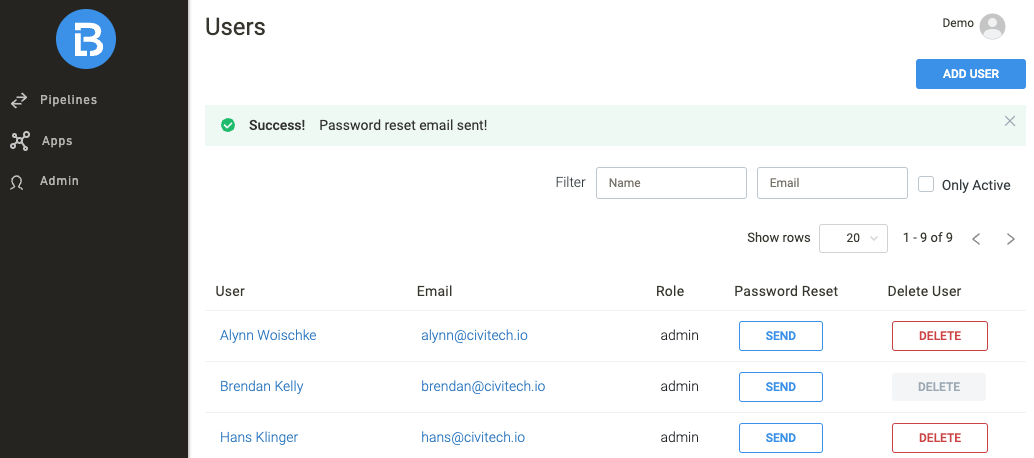Viewport: 1034px width, 458px height.
Task: Go to the previous page arrow
Action: 977,239
